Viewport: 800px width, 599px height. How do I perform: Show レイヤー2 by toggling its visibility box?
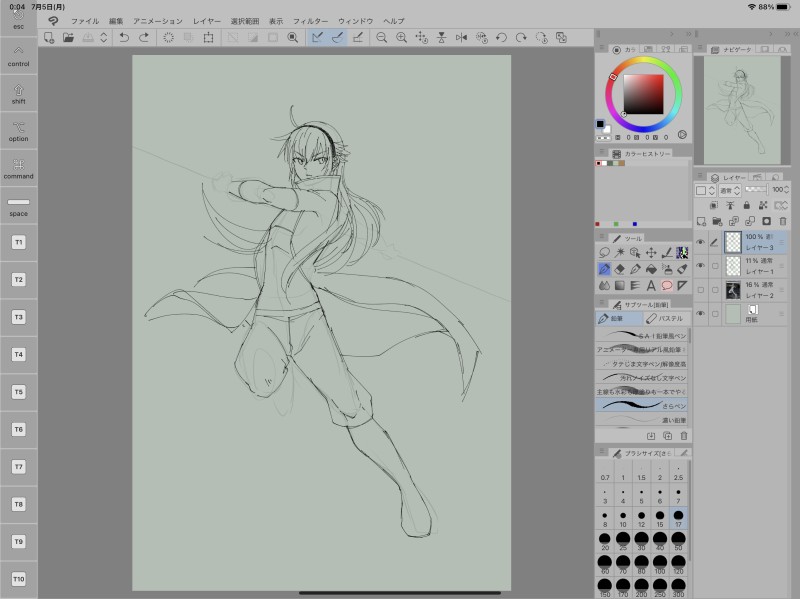point(700,290)
